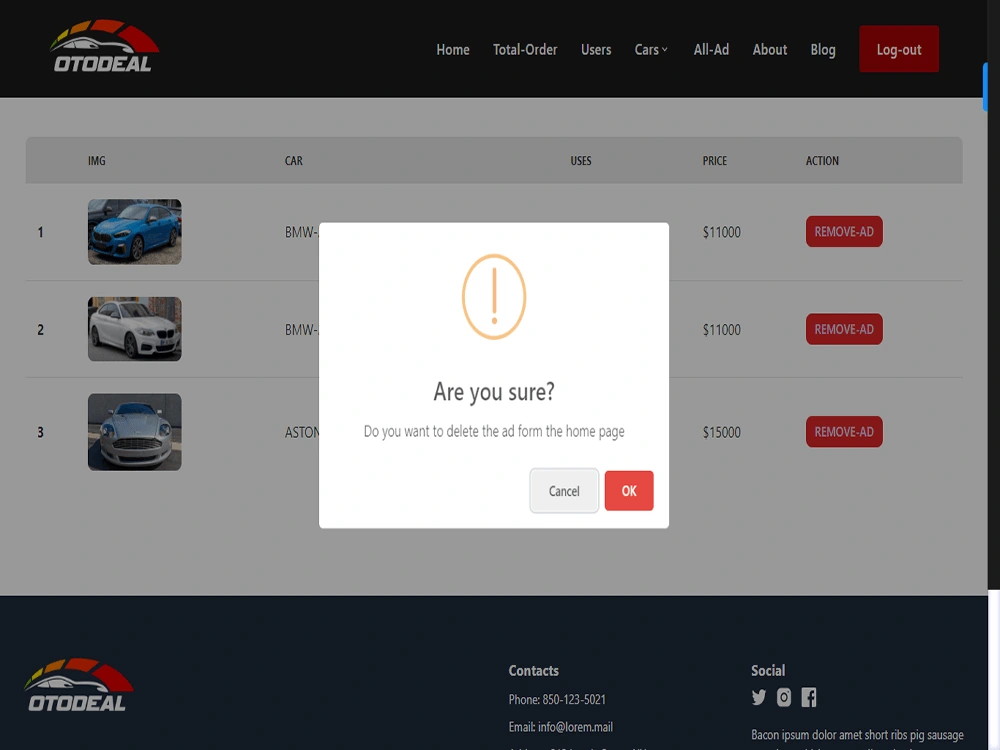Viewport: 1000px width, 750px height.
Task: Click the ACTION column header
Action: click(822, 161)
